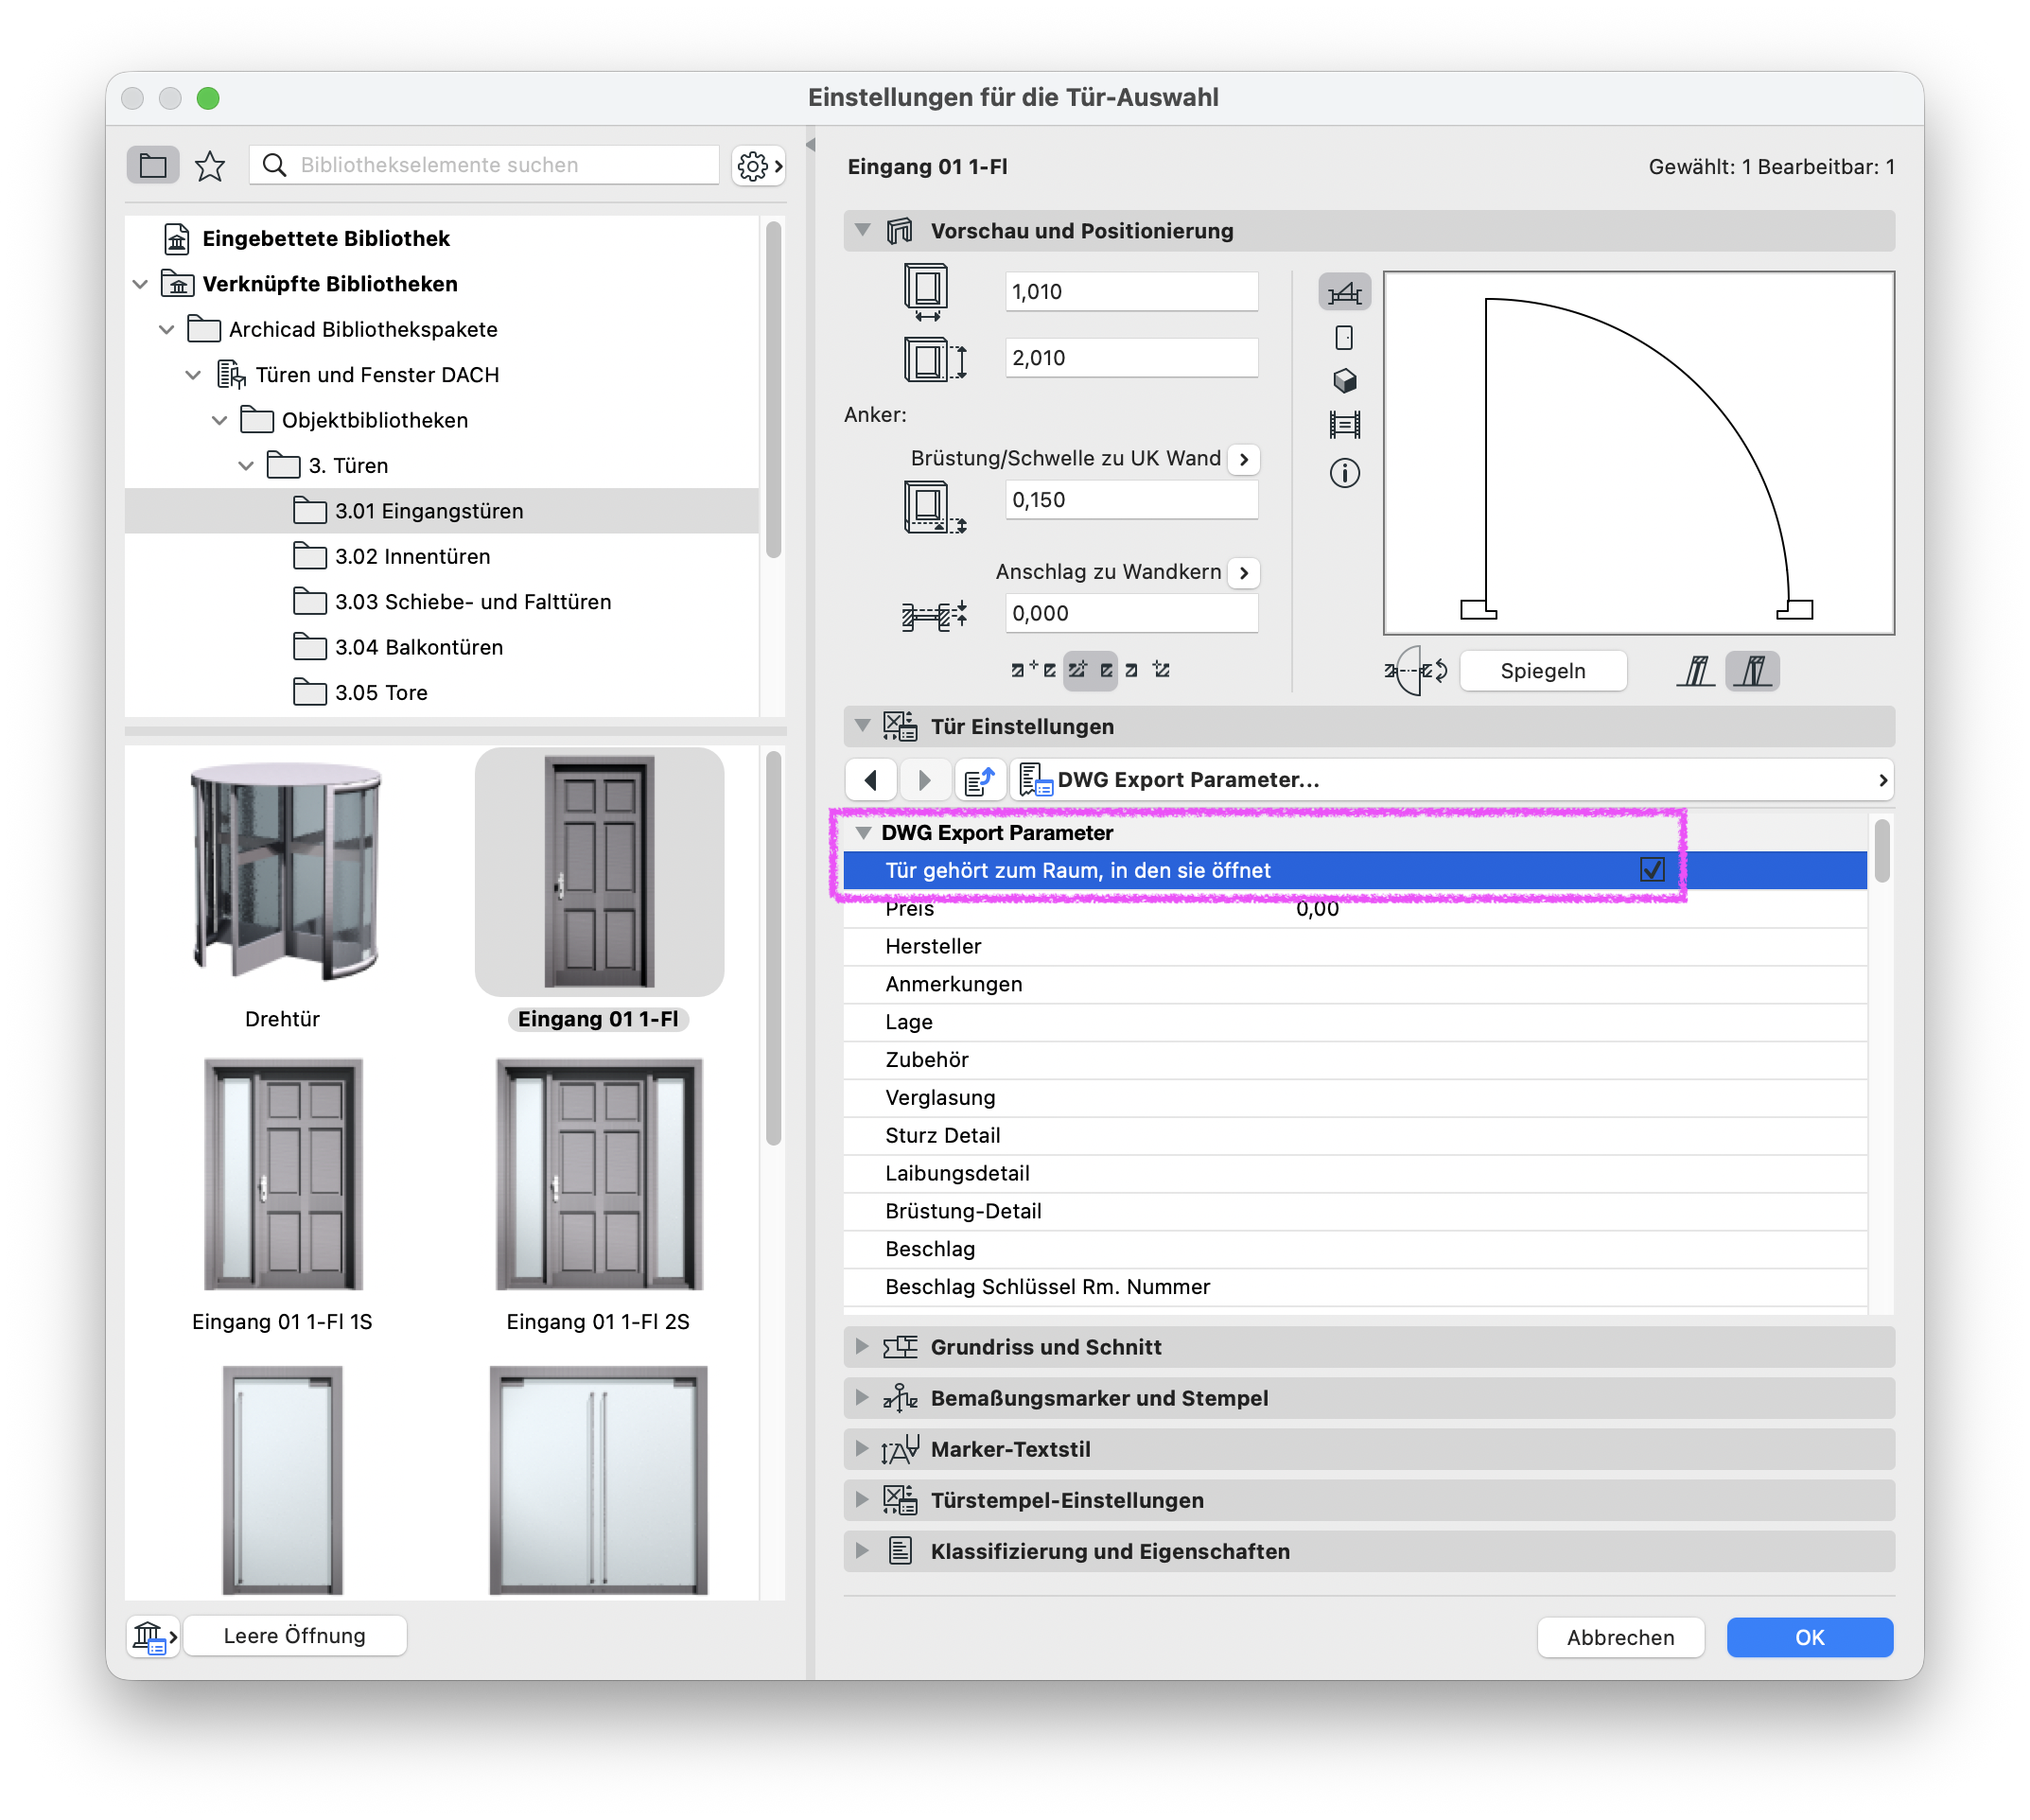Click the favorites star icon
2030x1820 pixels.
click(x=210, y=165)
